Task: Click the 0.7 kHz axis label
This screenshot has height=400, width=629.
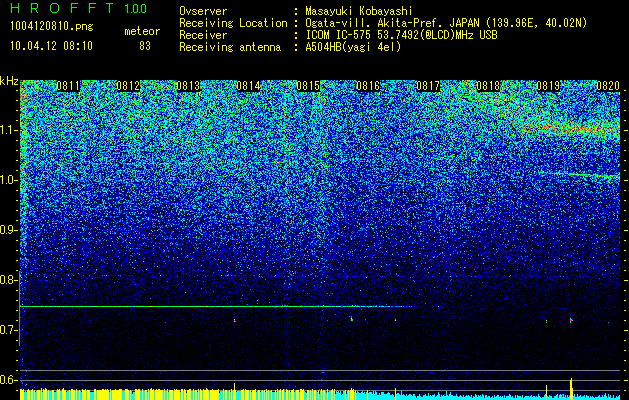Action: coord(8,330)
